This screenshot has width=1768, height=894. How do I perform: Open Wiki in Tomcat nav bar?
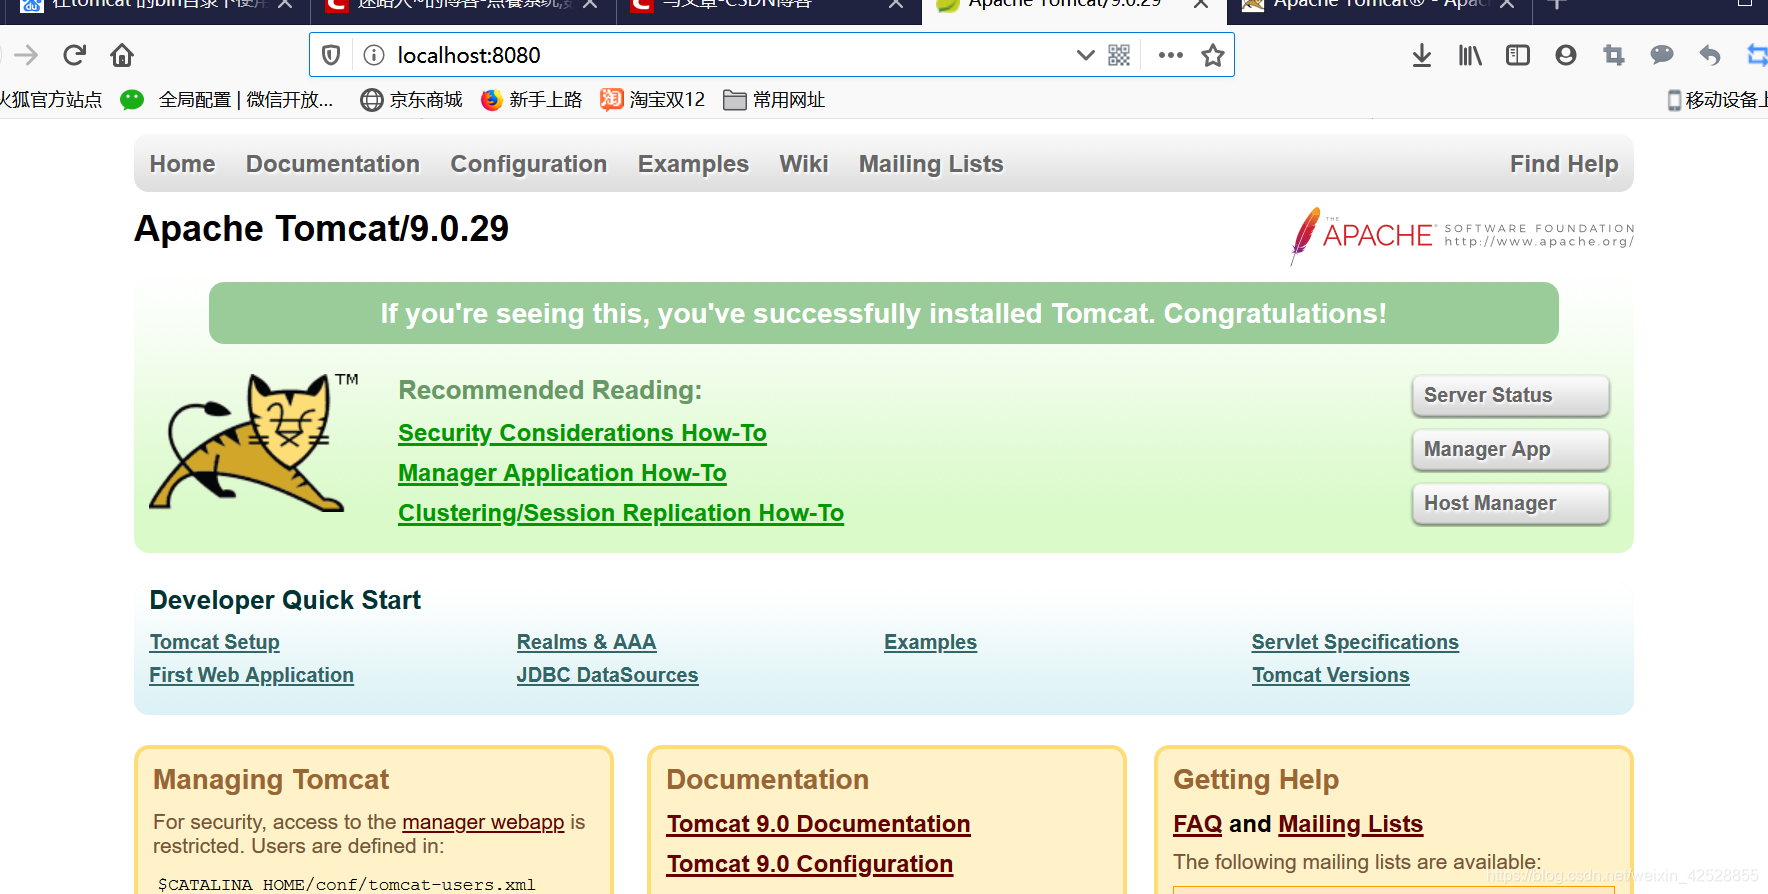click(x=804, y=164)
